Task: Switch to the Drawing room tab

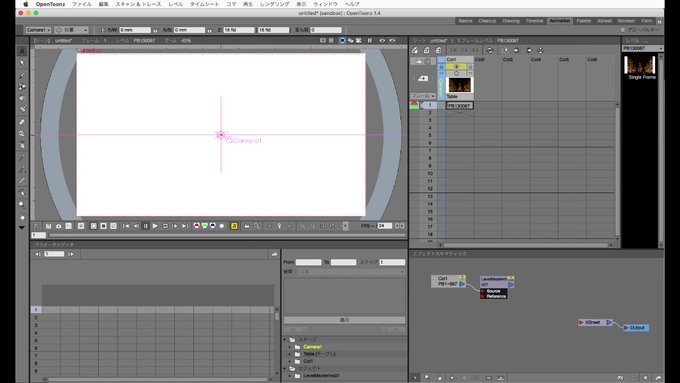Action: 511,21
